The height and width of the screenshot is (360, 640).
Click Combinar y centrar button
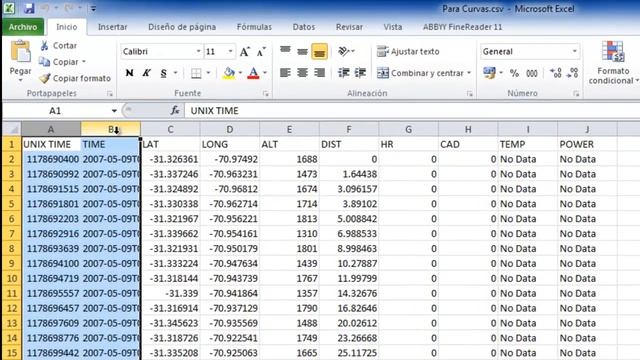(420, 73)
